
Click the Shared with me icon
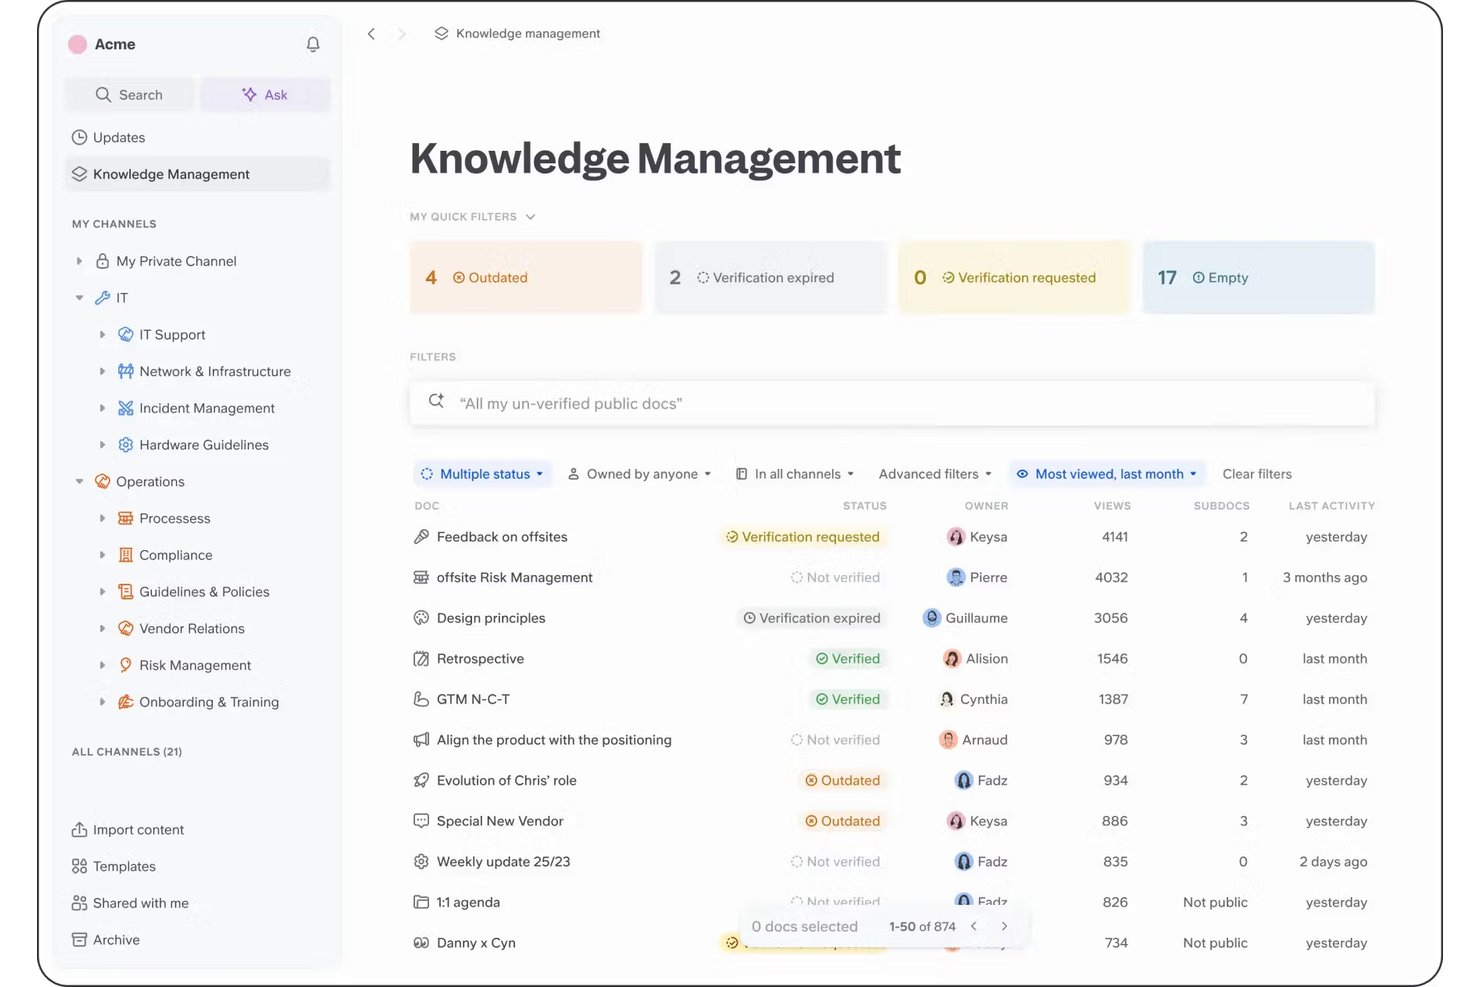79,903
